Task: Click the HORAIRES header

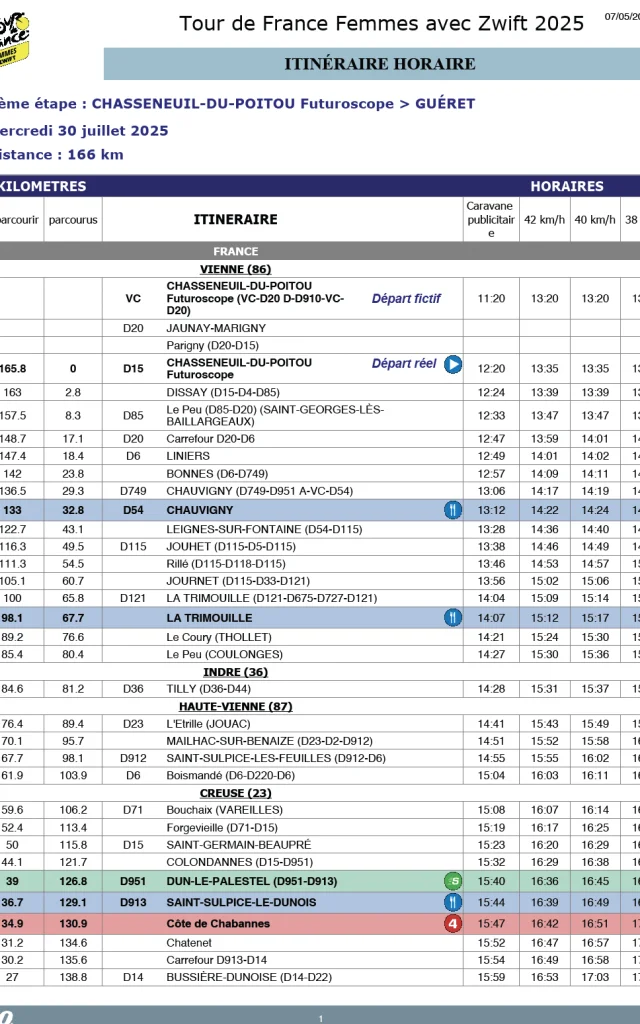Action: 567,186
